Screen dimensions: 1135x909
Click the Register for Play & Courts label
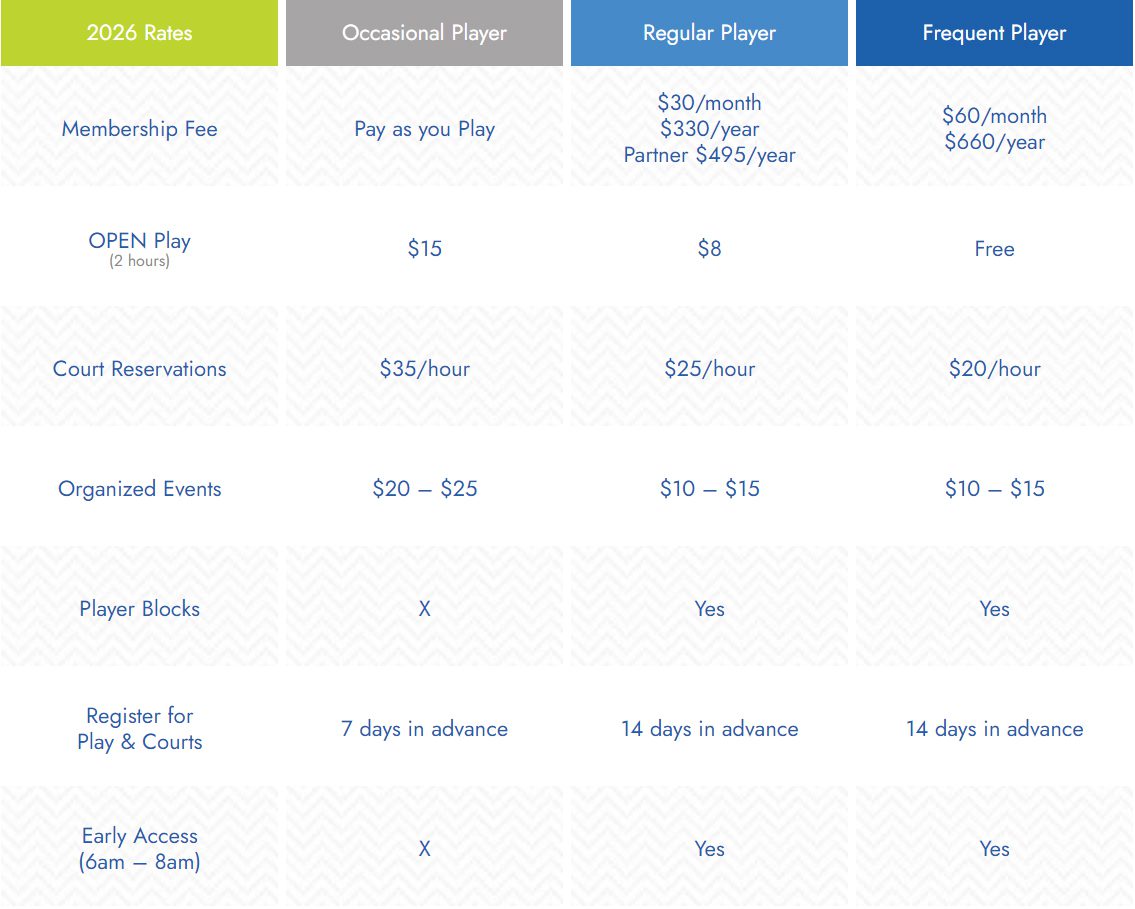[x=139, y=729]
